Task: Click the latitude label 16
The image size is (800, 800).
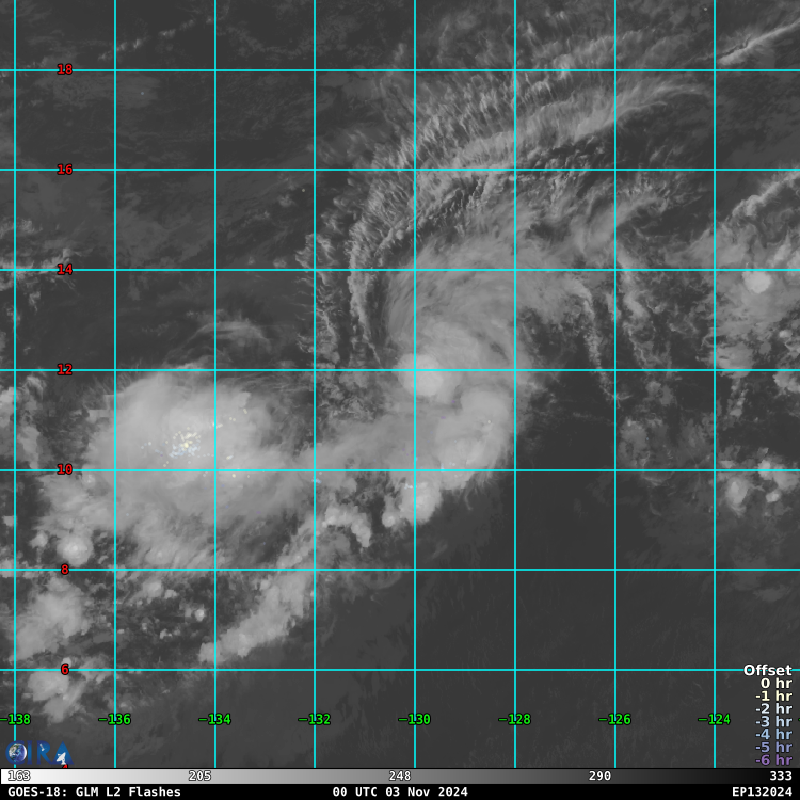Action: [65, 169]
